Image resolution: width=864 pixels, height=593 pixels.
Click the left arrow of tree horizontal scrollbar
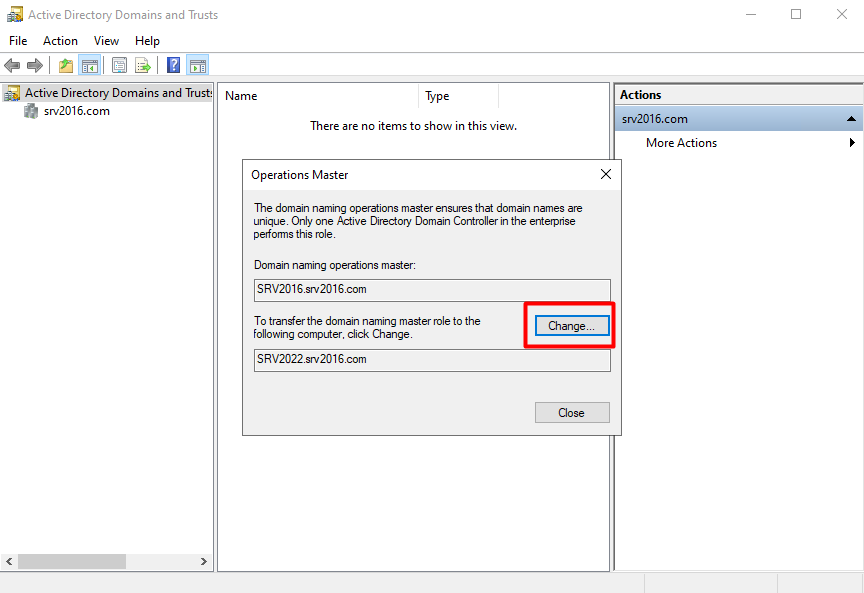9,562
